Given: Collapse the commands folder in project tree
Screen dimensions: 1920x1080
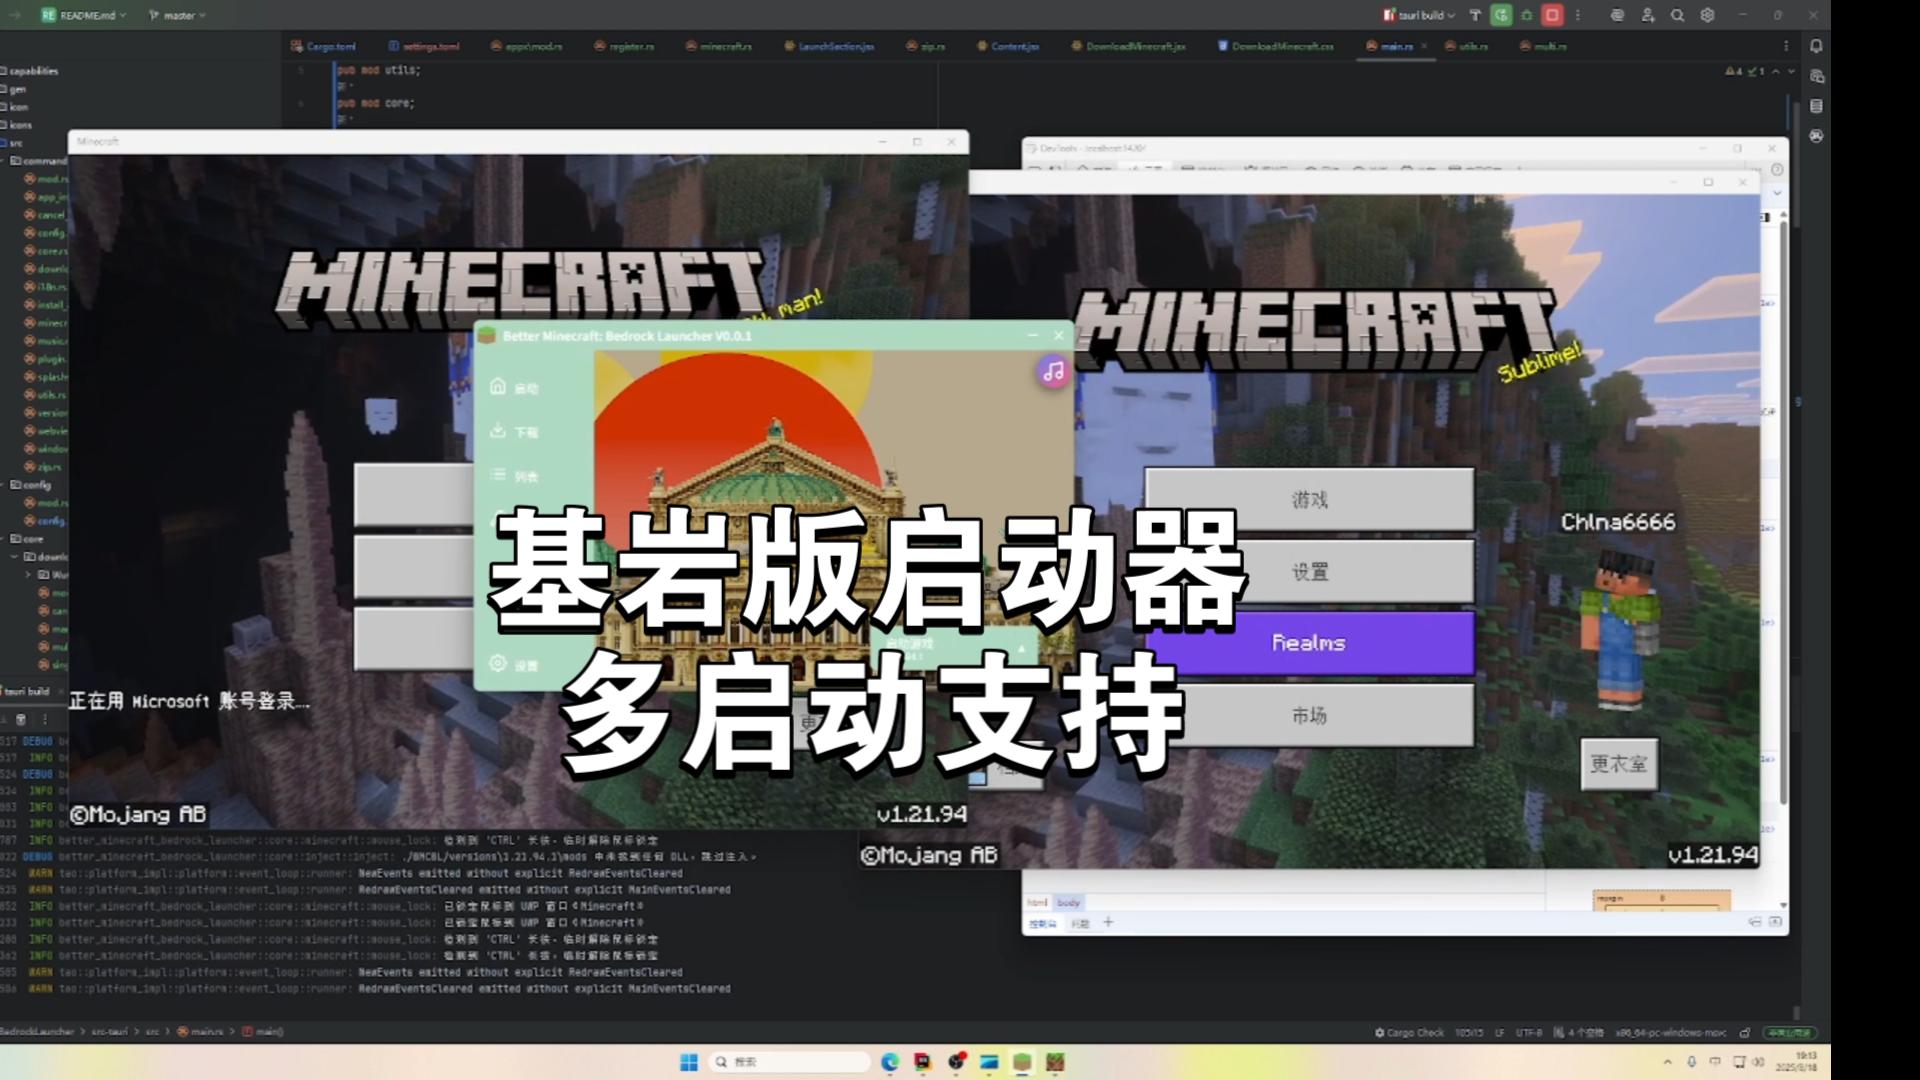Looking at the screenshot, I should coord(4,160).
